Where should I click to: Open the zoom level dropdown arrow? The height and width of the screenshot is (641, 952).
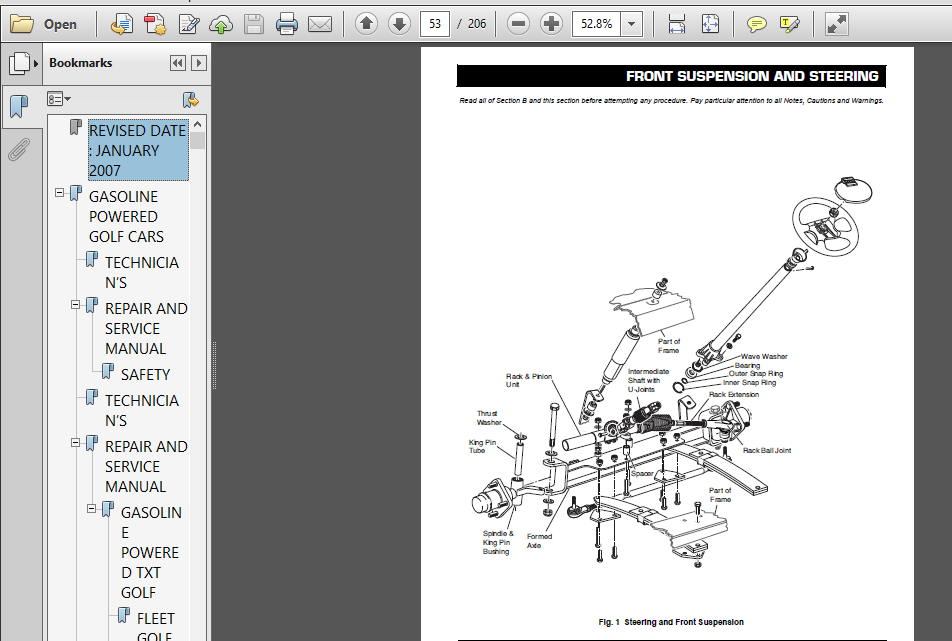(631, 24)
